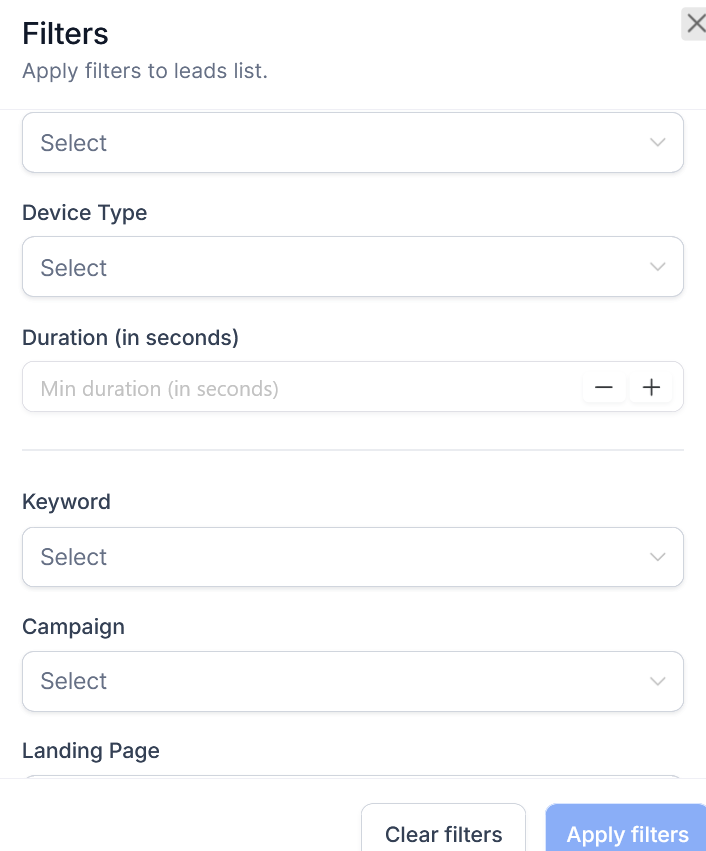This screenshot has height=851, width=706.
Task: Click the Keyword label text
Action: [66, 502]
